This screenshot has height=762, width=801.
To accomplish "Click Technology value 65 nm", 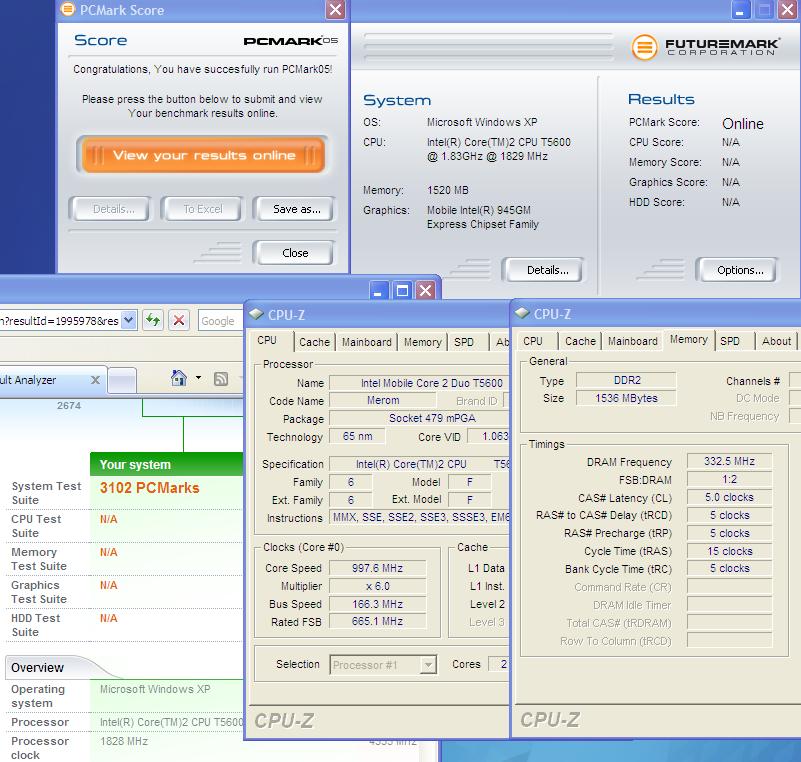I will (x=357, y=436).
